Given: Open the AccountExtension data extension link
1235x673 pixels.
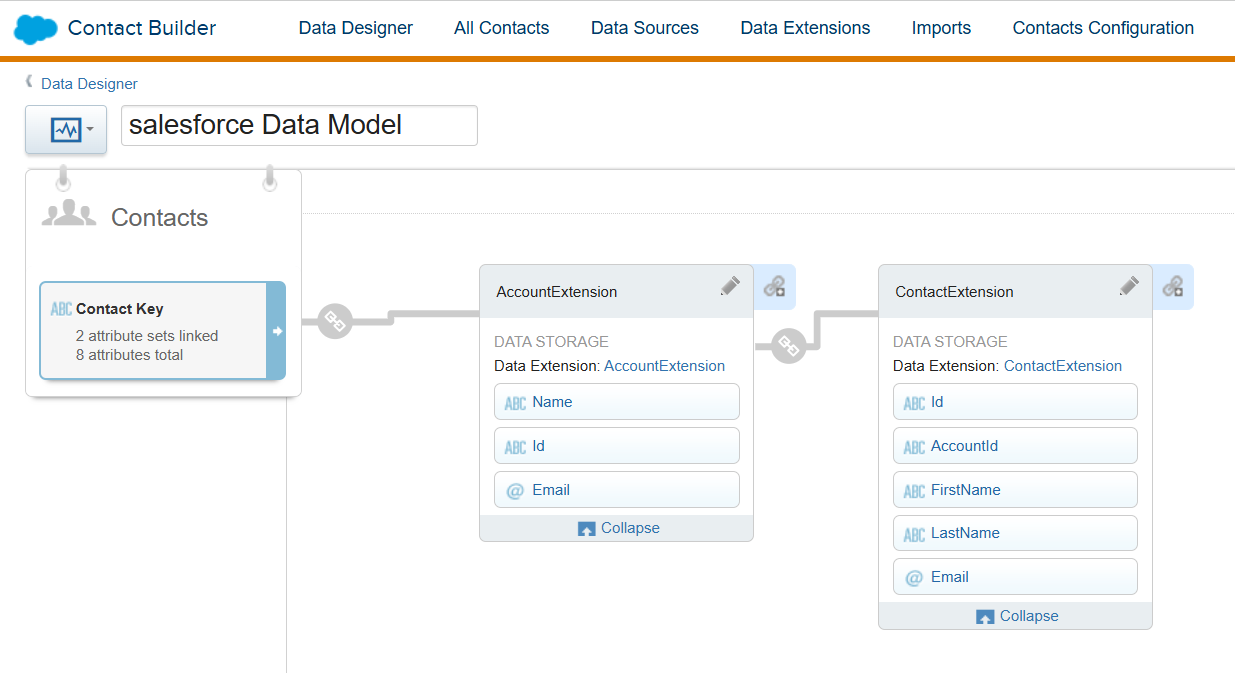Looking at the screenshot, I should coord(664,366).
